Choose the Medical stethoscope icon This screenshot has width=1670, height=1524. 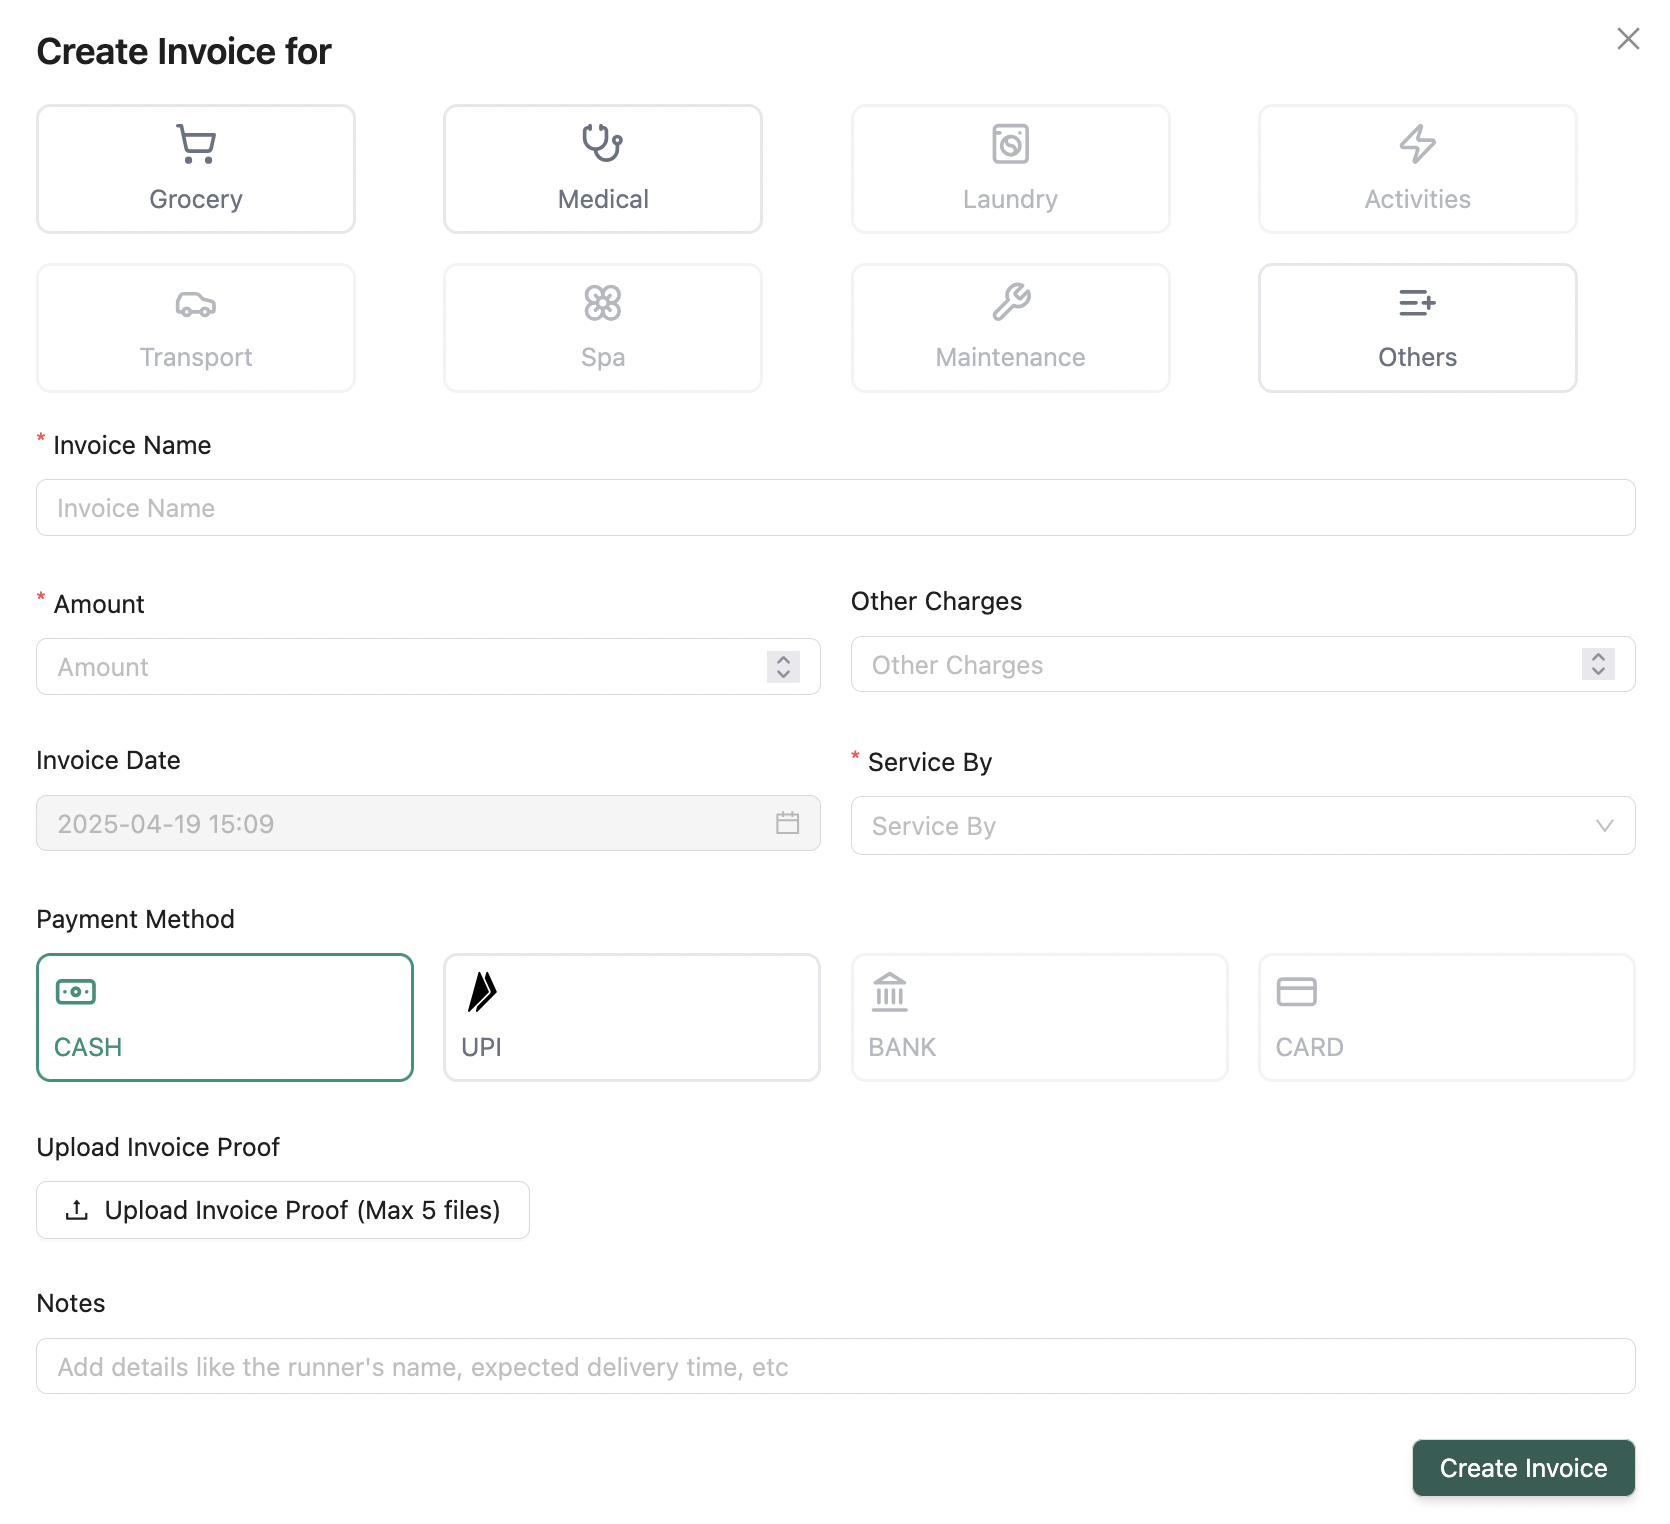coord(603,143)
